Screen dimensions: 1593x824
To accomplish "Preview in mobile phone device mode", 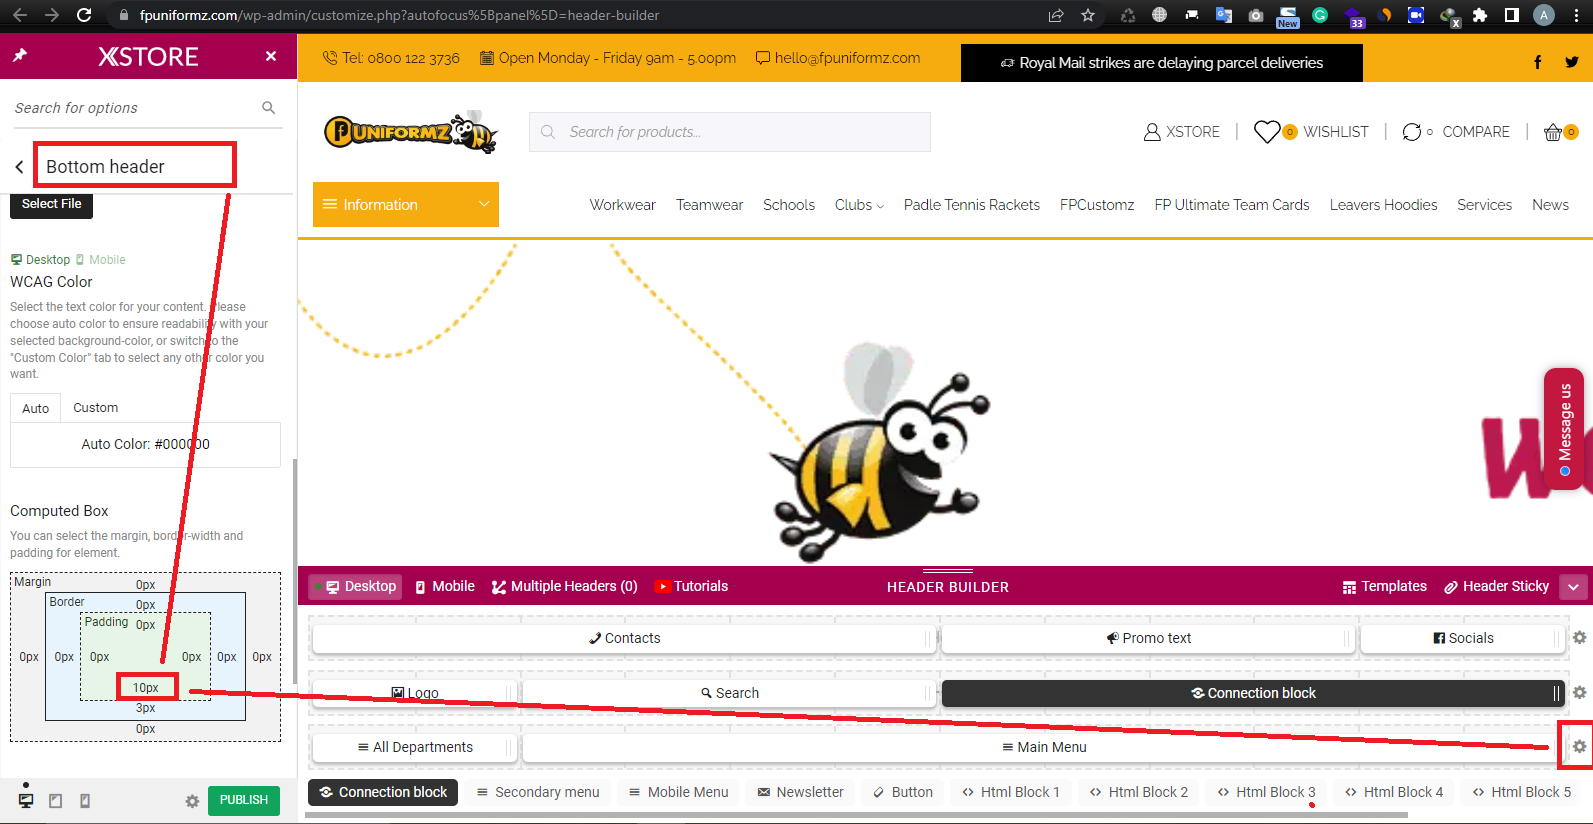I will [x=85, y=801].
